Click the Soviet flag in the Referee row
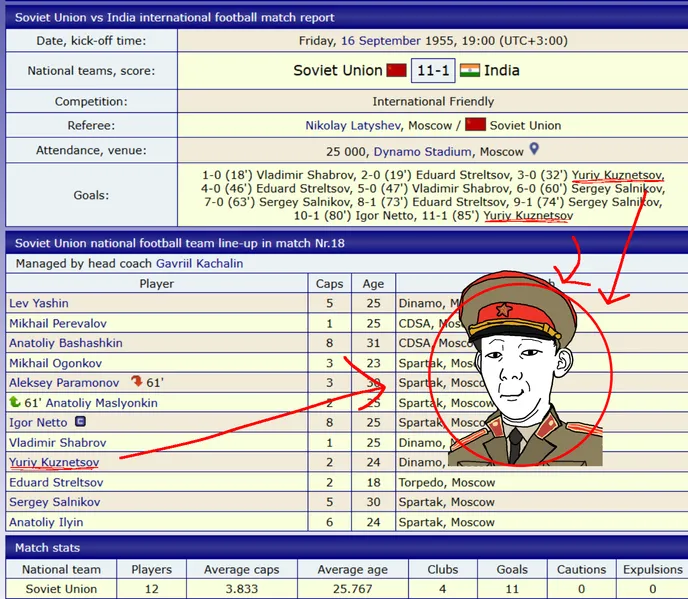The image size is (688, 599). click(x=475, y=125)
